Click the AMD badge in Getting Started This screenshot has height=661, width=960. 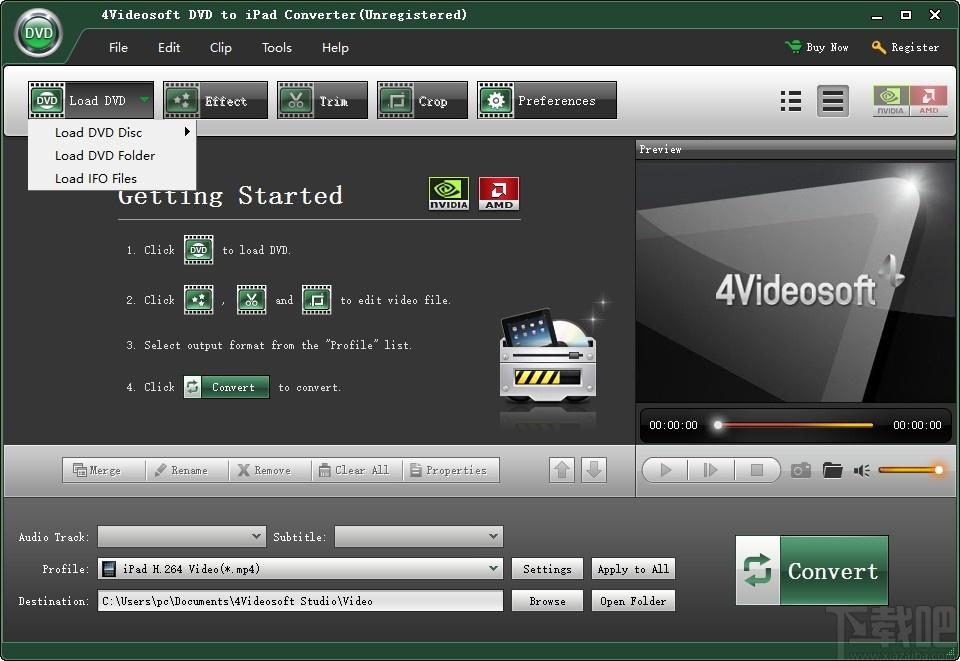coord(499,193)
